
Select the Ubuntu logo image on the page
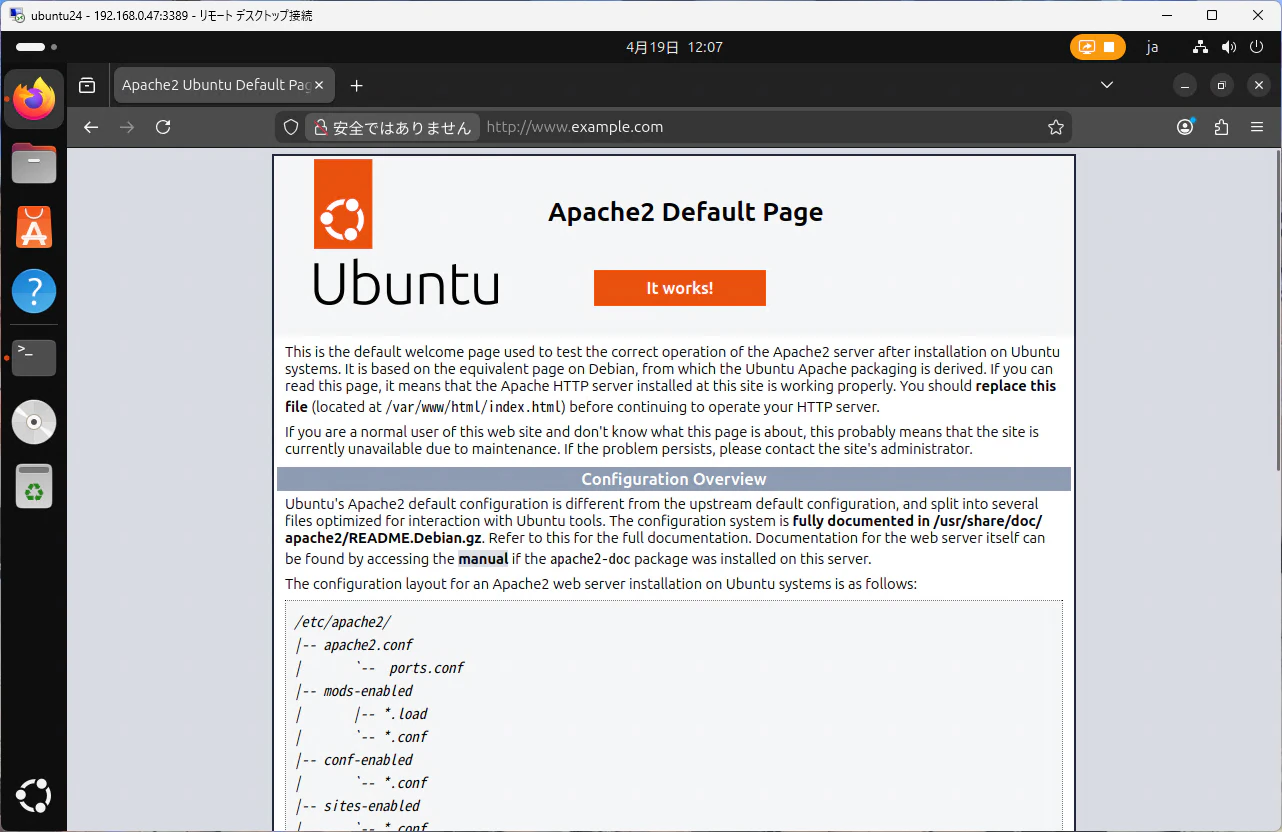(x=406, y=232)
